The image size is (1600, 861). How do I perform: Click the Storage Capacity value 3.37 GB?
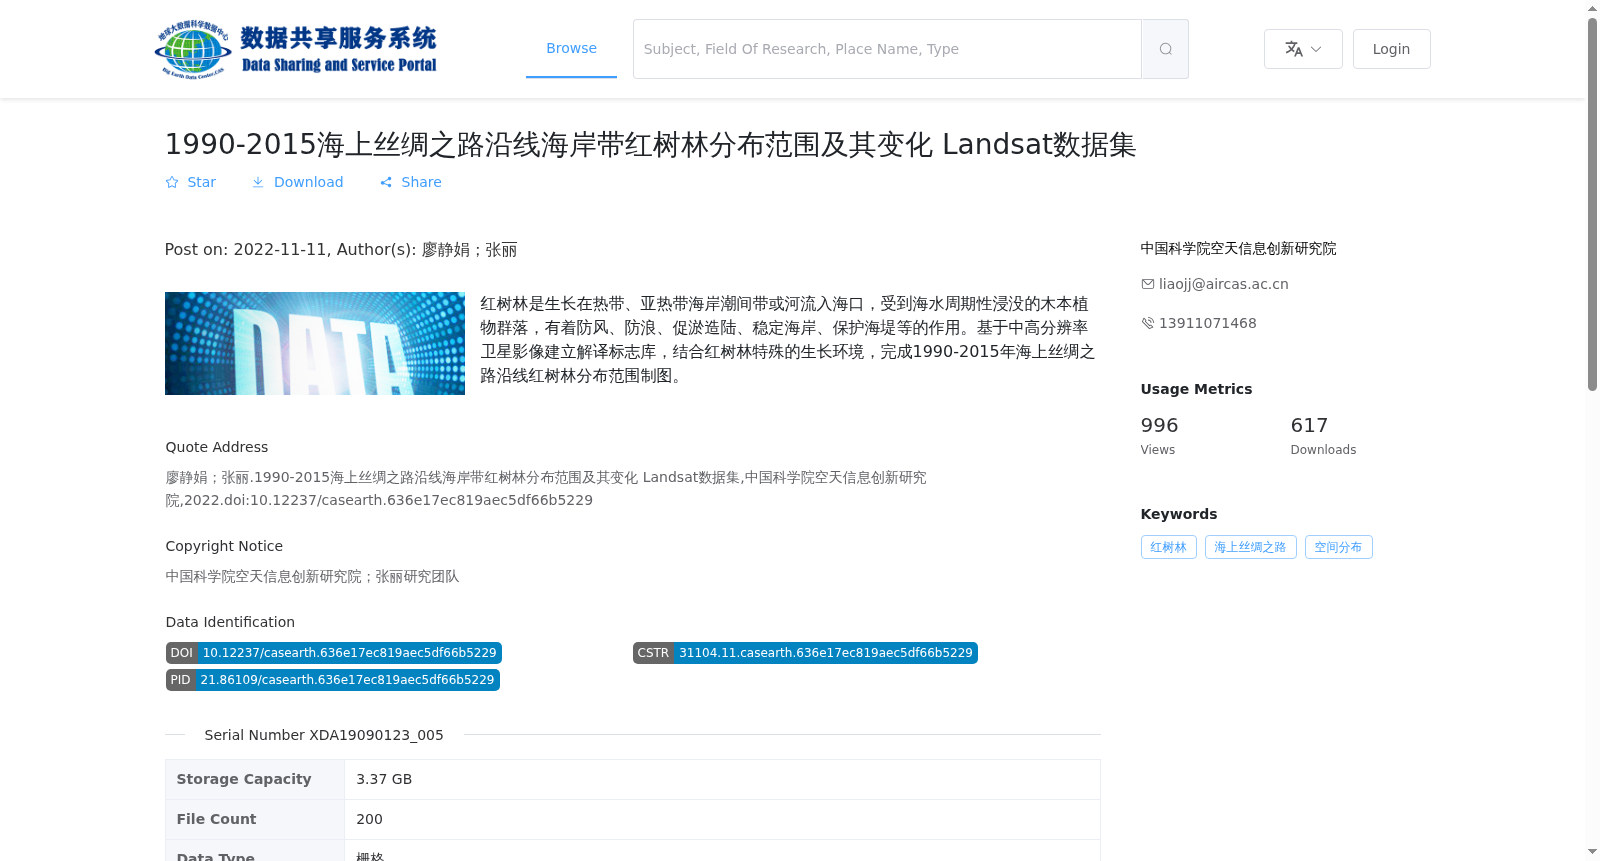click(x=384, y=779)
